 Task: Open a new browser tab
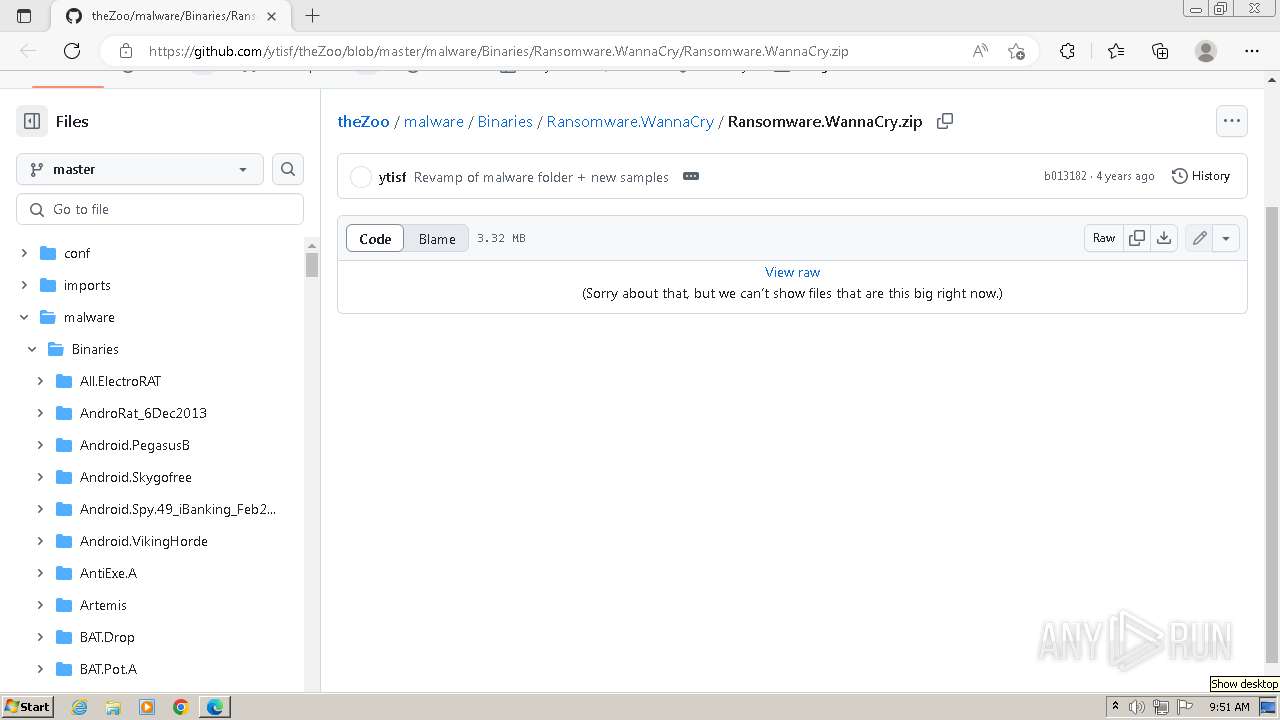[312, 16]
